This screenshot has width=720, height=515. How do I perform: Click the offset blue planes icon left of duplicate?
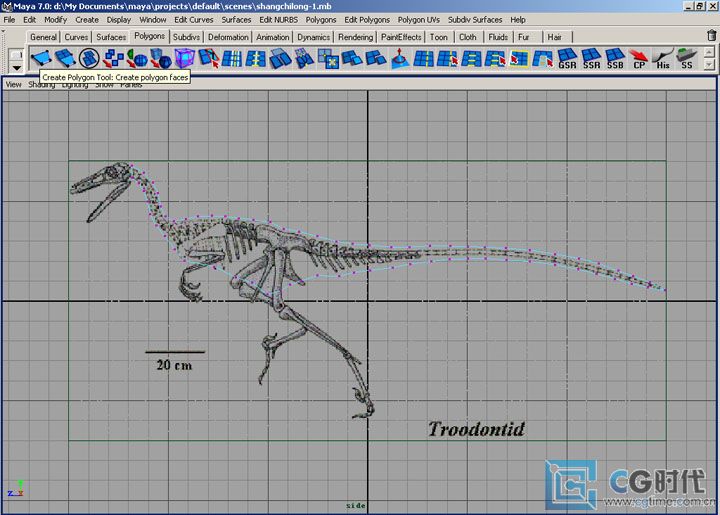pos(352,58)
